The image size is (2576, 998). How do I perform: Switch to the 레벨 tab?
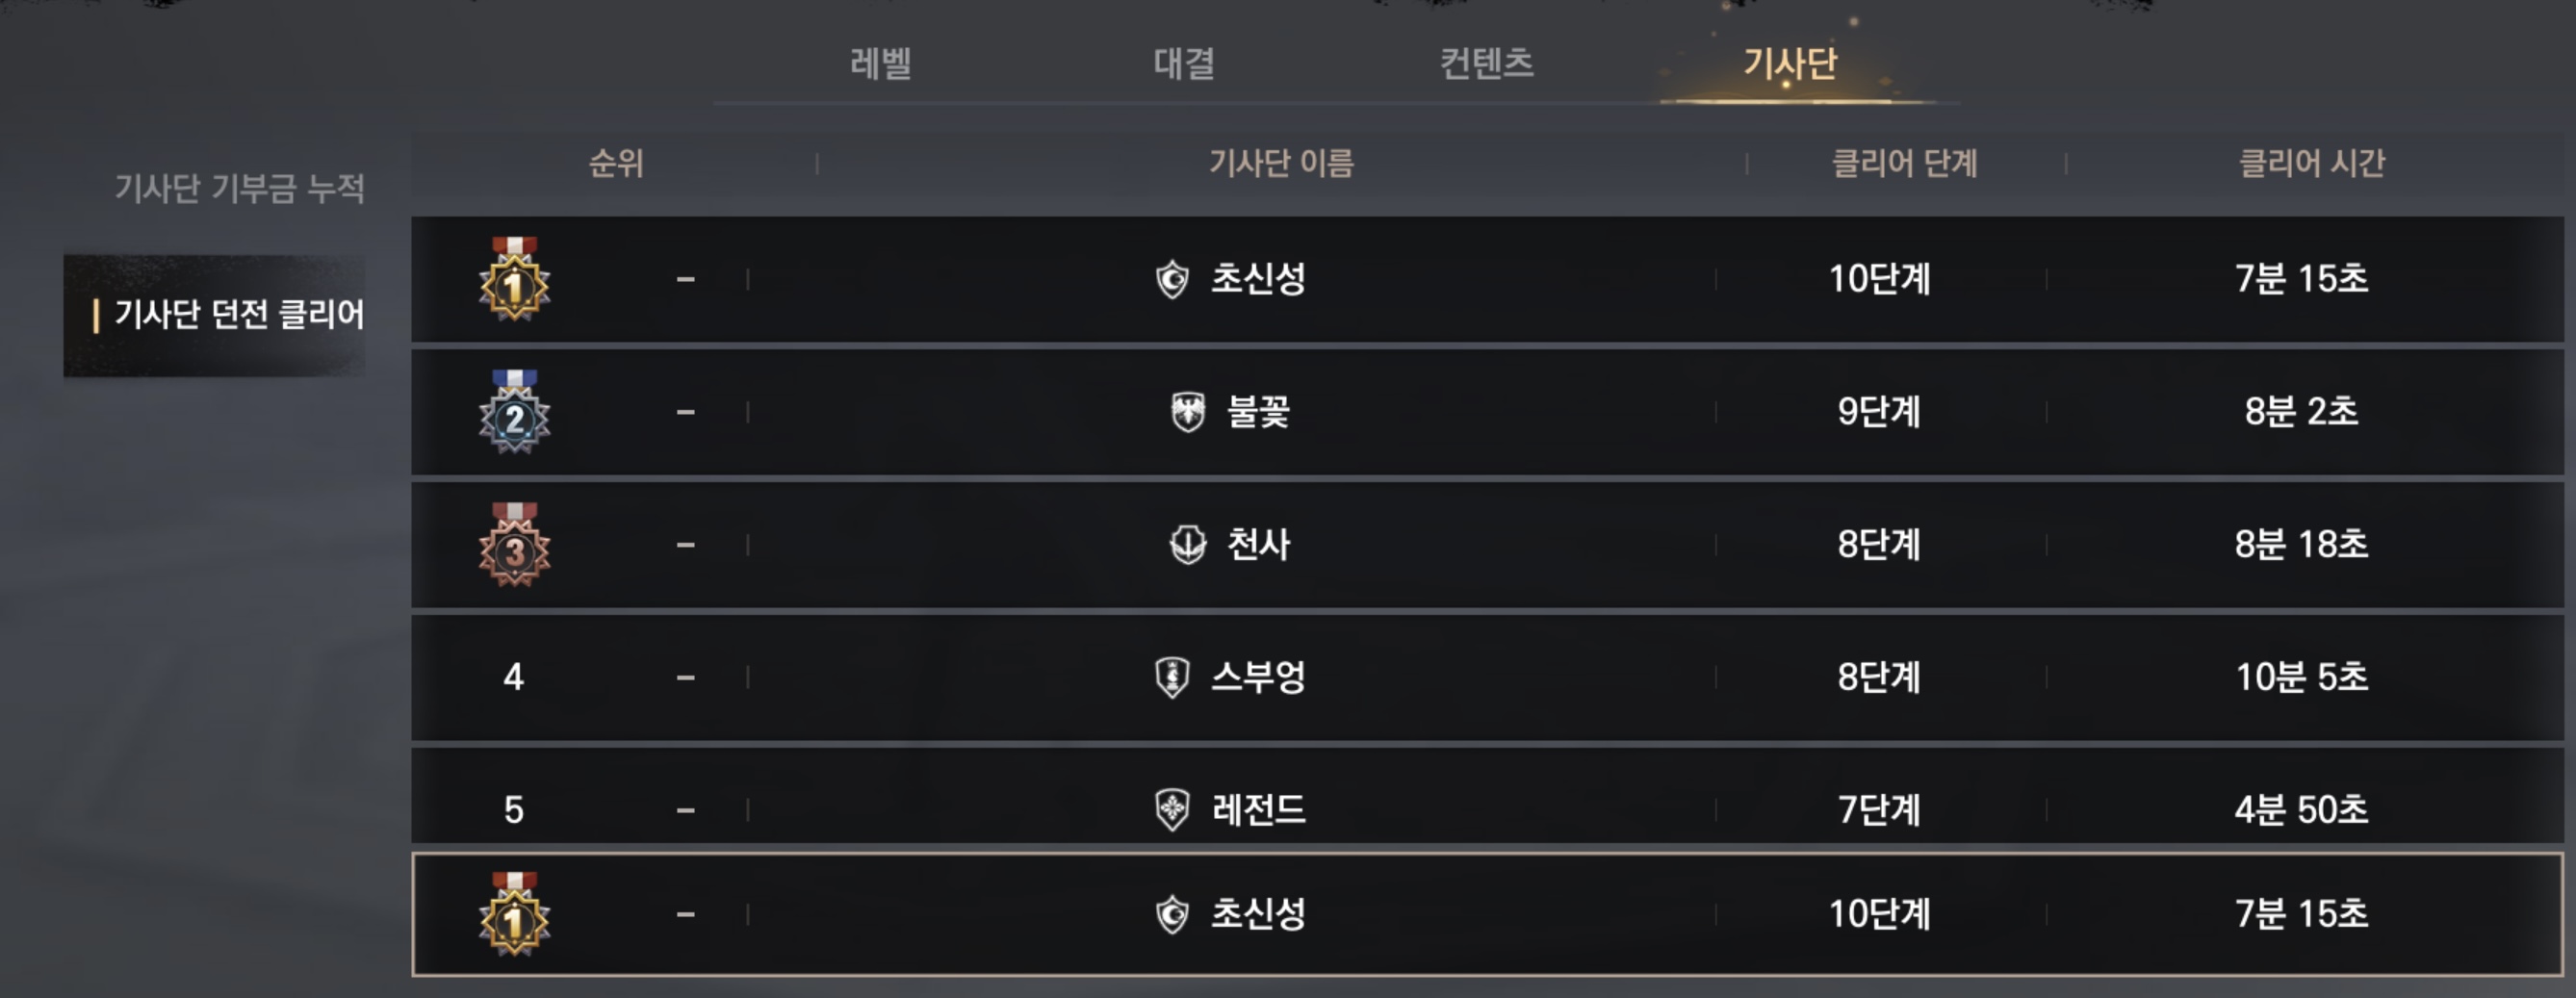pyautogui.click(x=880, y=64)
